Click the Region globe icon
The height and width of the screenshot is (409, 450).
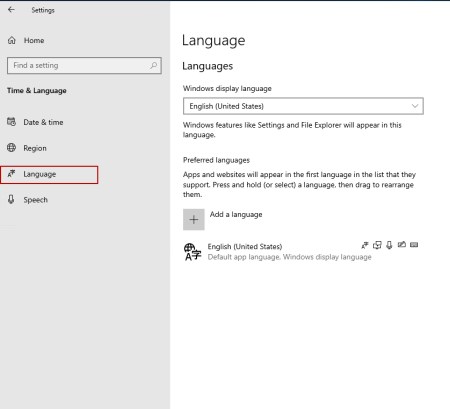pyautogui.click(x=11, y=148)
